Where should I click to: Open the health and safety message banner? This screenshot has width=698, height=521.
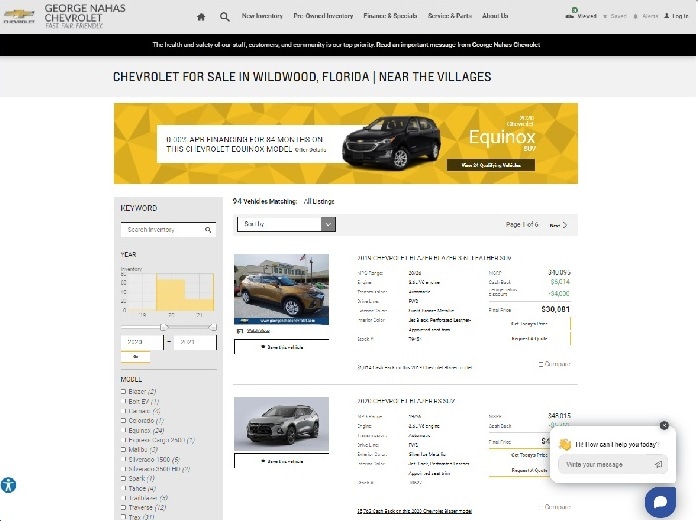pyautogui.click(x=346, y=45)
